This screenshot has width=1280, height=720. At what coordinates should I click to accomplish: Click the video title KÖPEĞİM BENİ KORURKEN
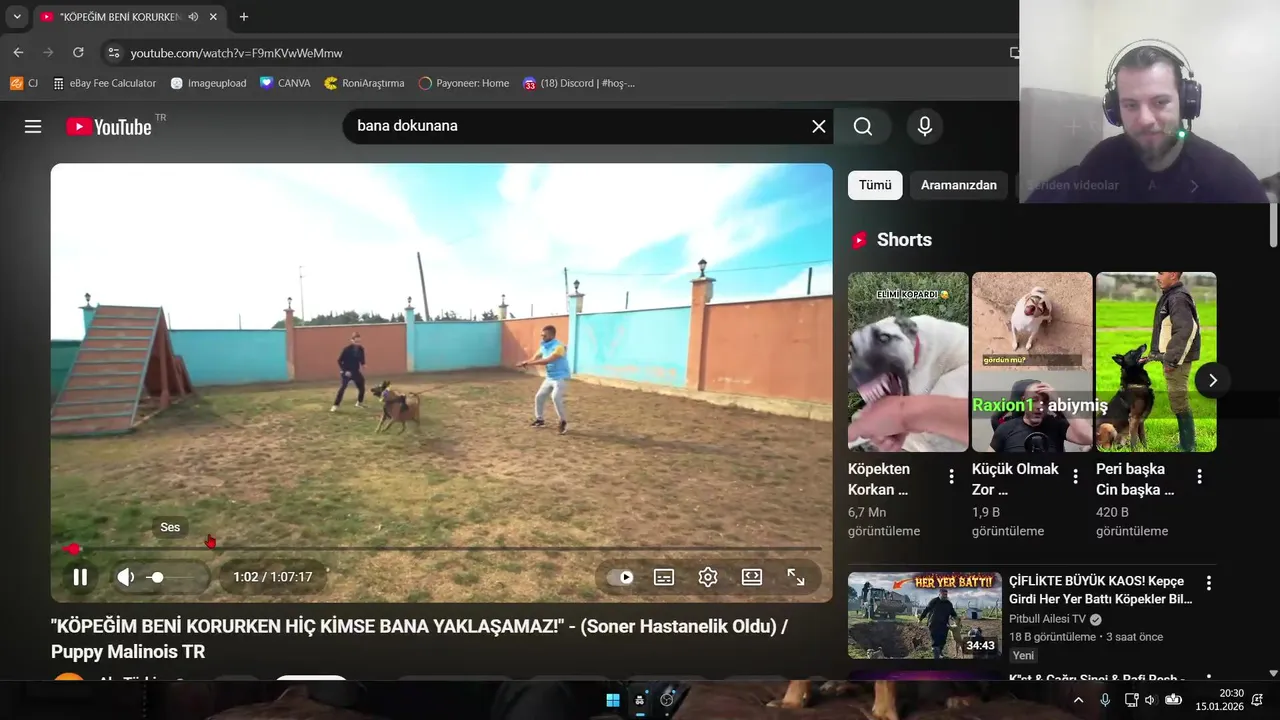pos(419,639)
